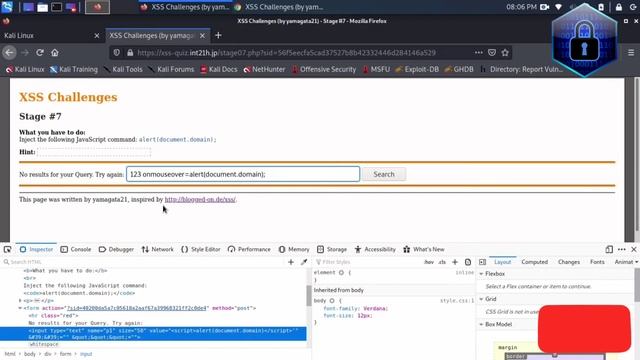Open the Storage panel
The image size is (640, 360).
[332, 249]
